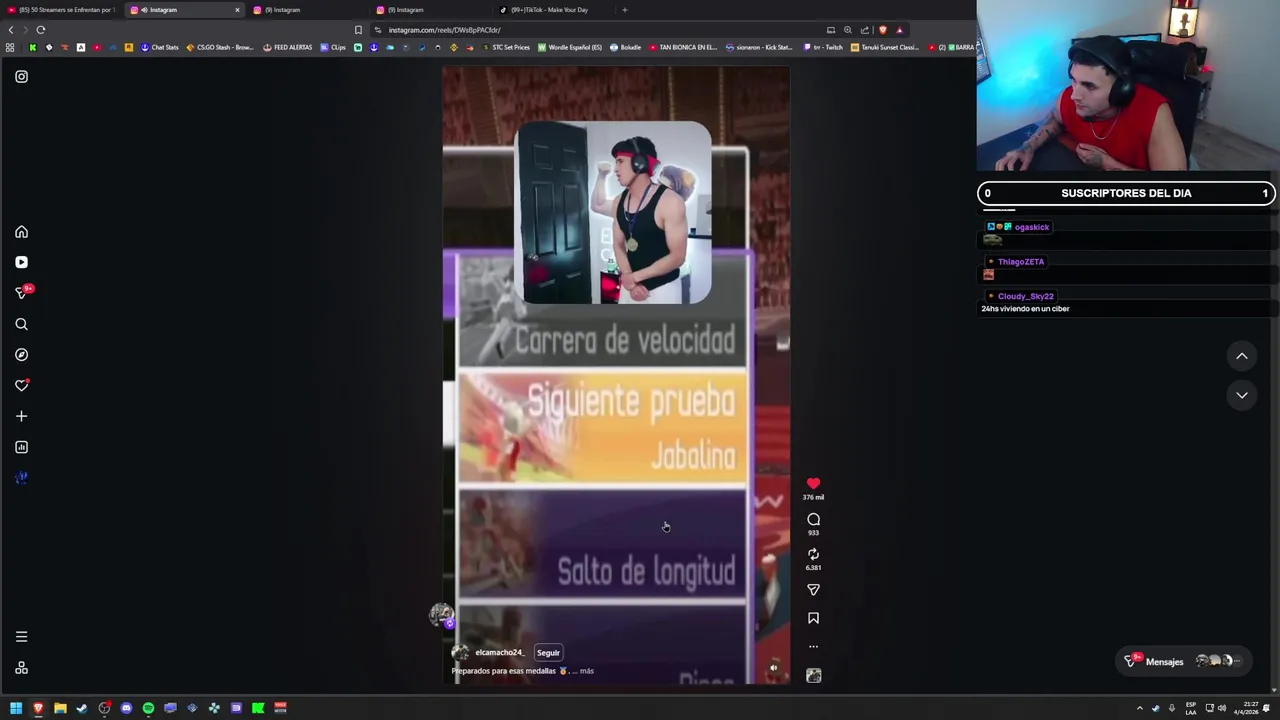This screenshot has width=1280, height=720.
Task: Open reel more options three dots
Action: coord(813,647)
